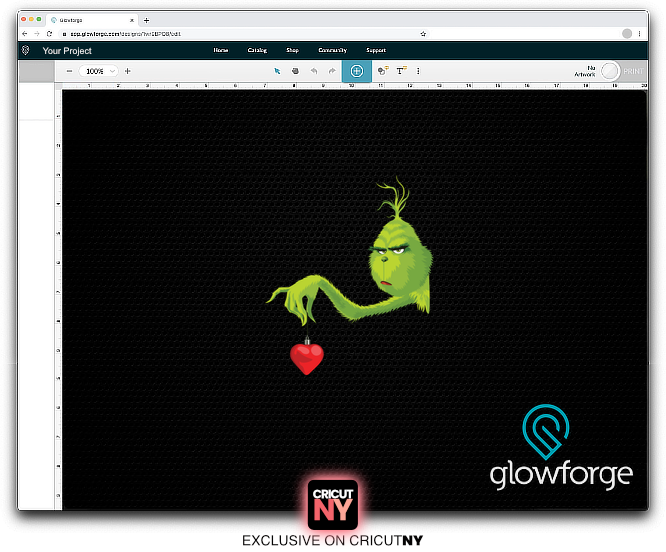Open the Home menu item
Image resolution: width=666 pixels, height=552 pixels.
pos(221,50)
